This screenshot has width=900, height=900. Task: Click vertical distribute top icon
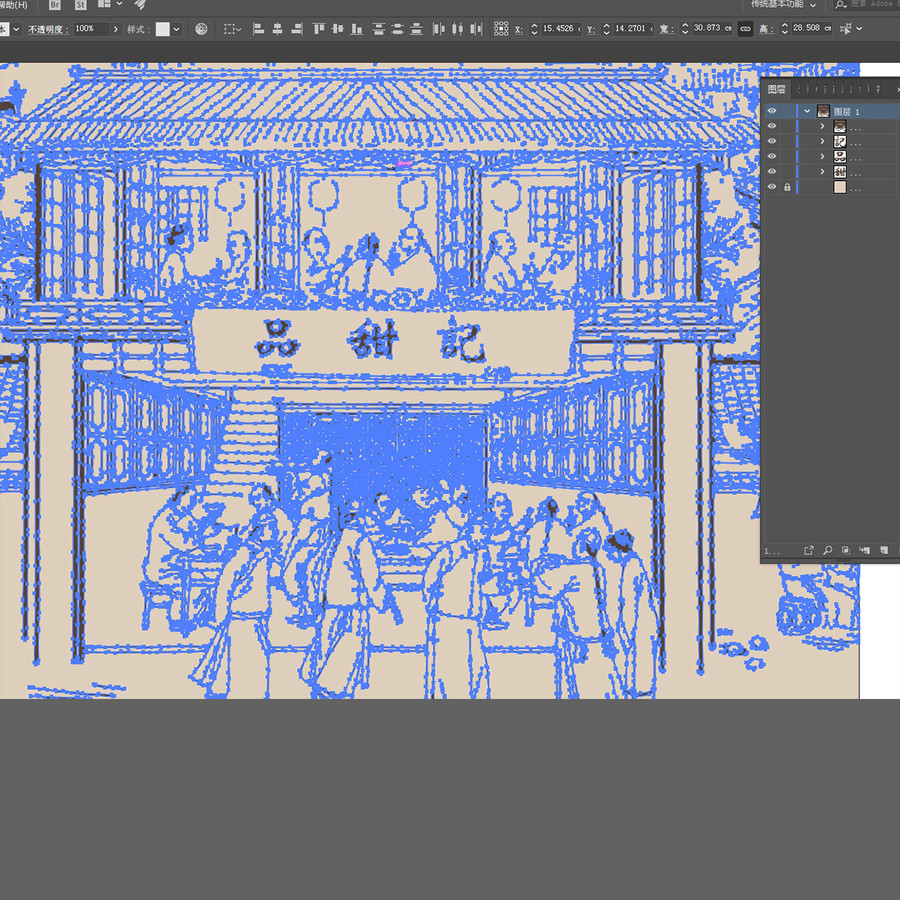[379, 29]
